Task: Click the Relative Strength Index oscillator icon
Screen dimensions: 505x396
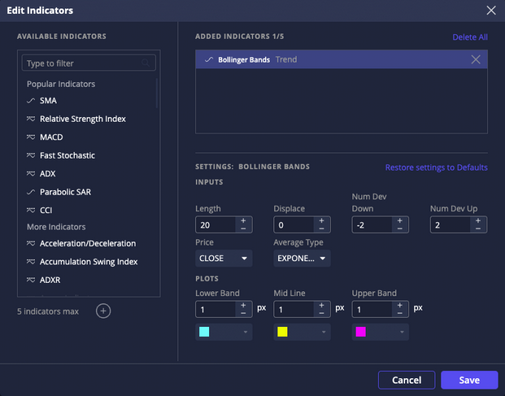Action: pyautogui.click(x=31, y=119)
